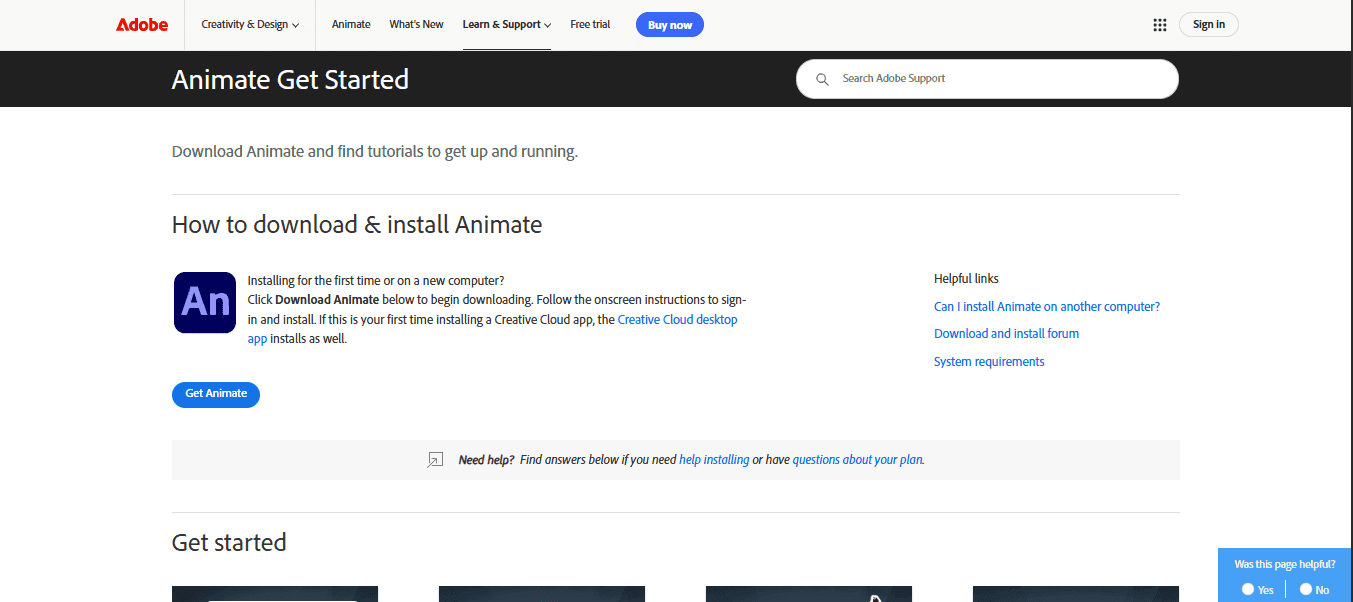
Task: Focus the Search Adobe Support field
Action: (x=987, y=79)
